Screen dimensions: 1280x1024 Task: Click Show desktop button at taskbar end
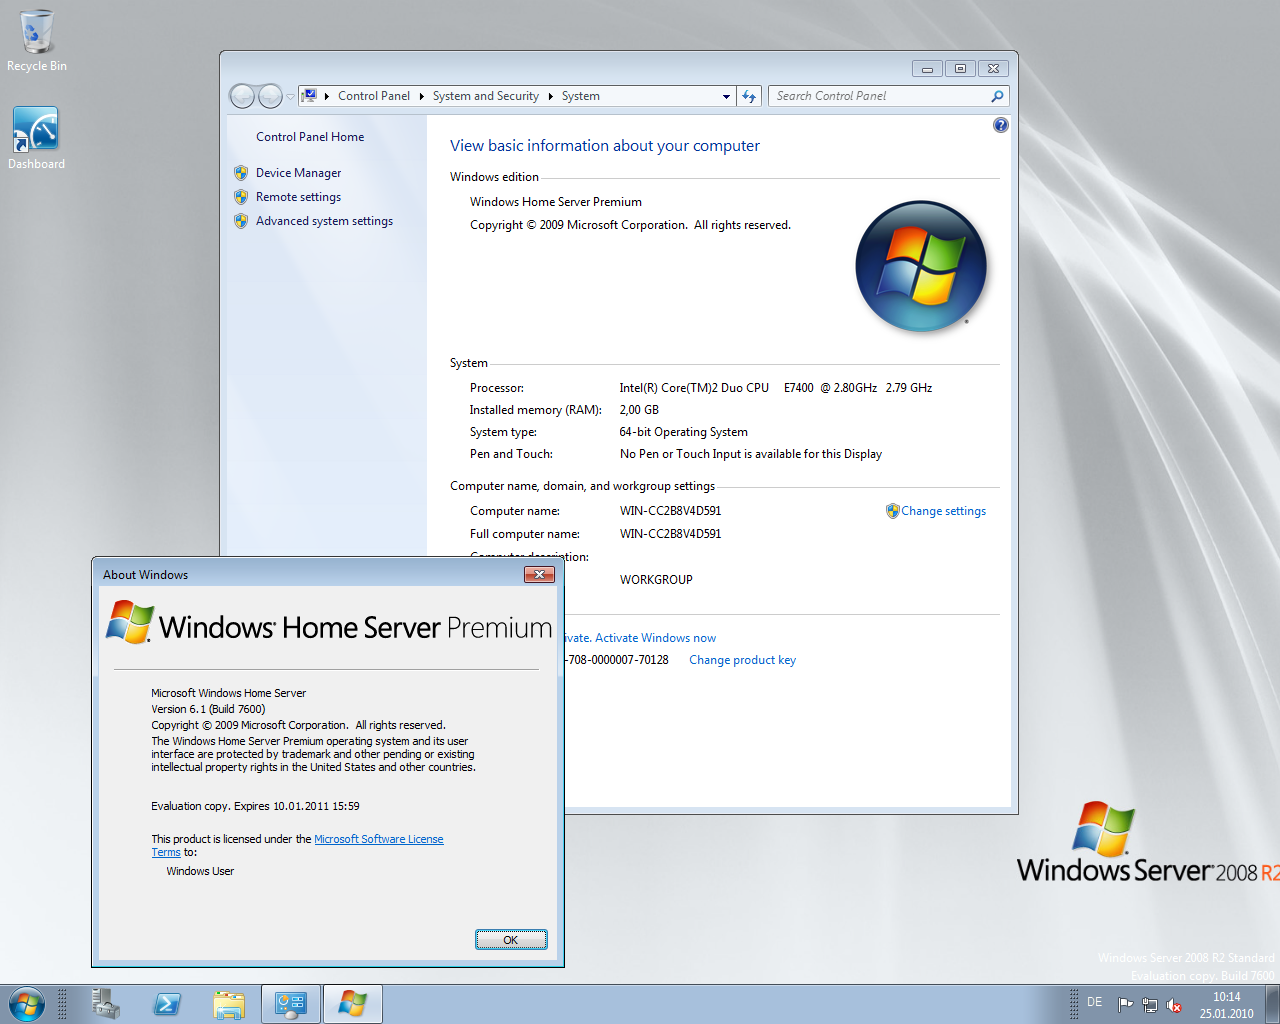click(1273, 1004)
